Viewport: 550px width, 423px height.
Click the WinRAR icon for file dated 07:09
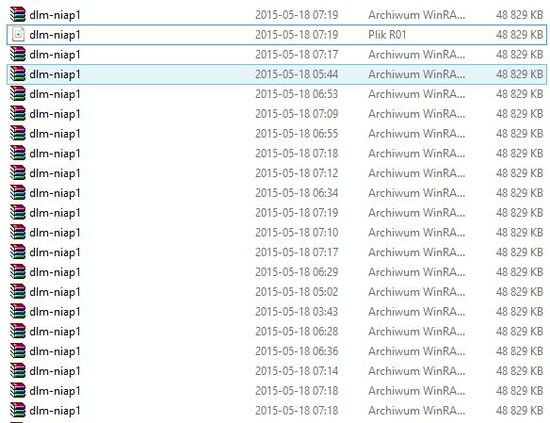pos(18,114)
